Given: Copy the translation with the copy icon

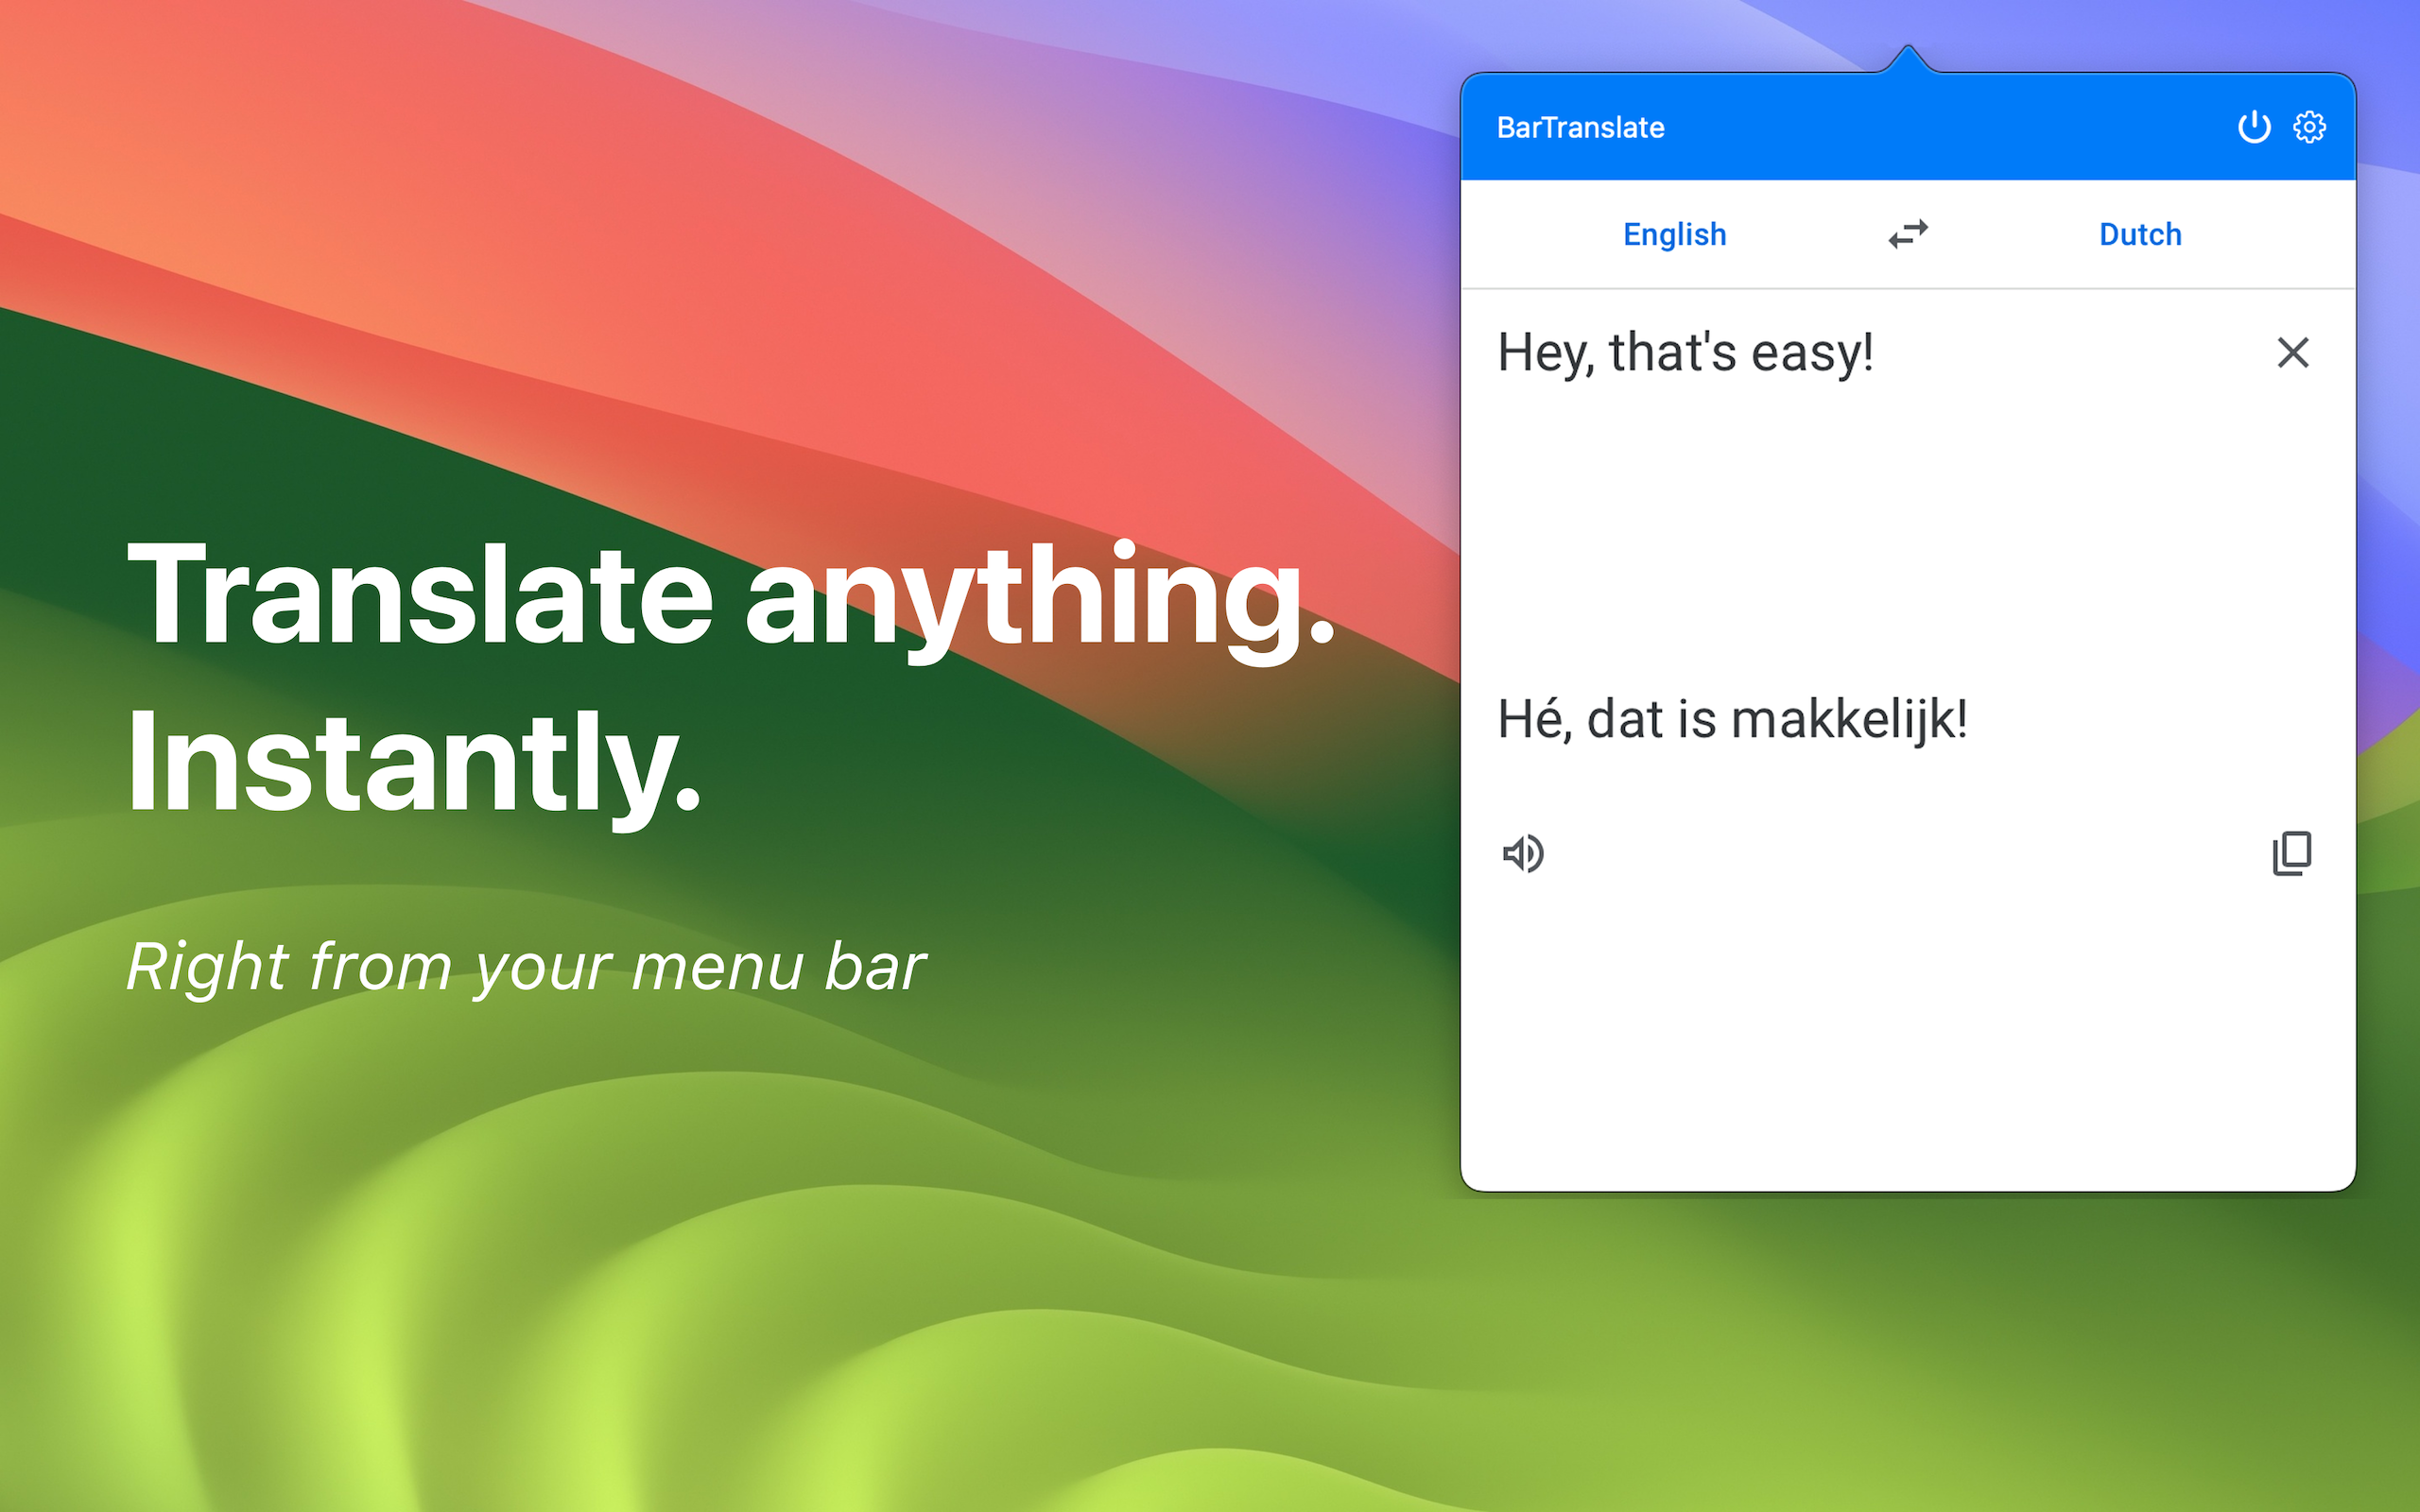Looking at the screenshot, I should 2291,853.
